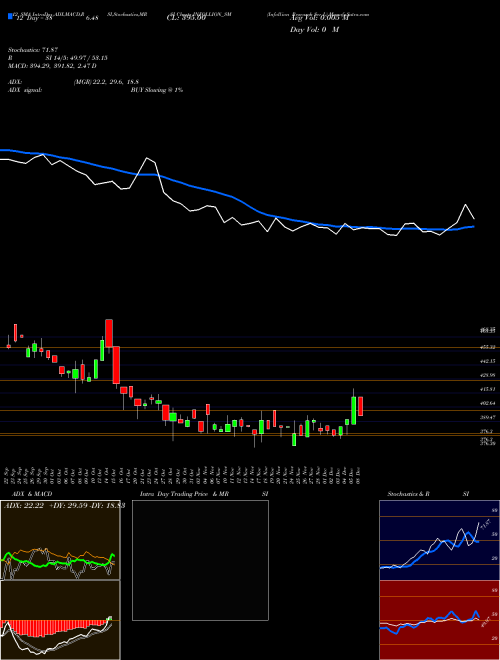Screen dimensions: 500x660
Task: Click the 'Stochastics & R' panel heading
Action: (x=409, y=494)
